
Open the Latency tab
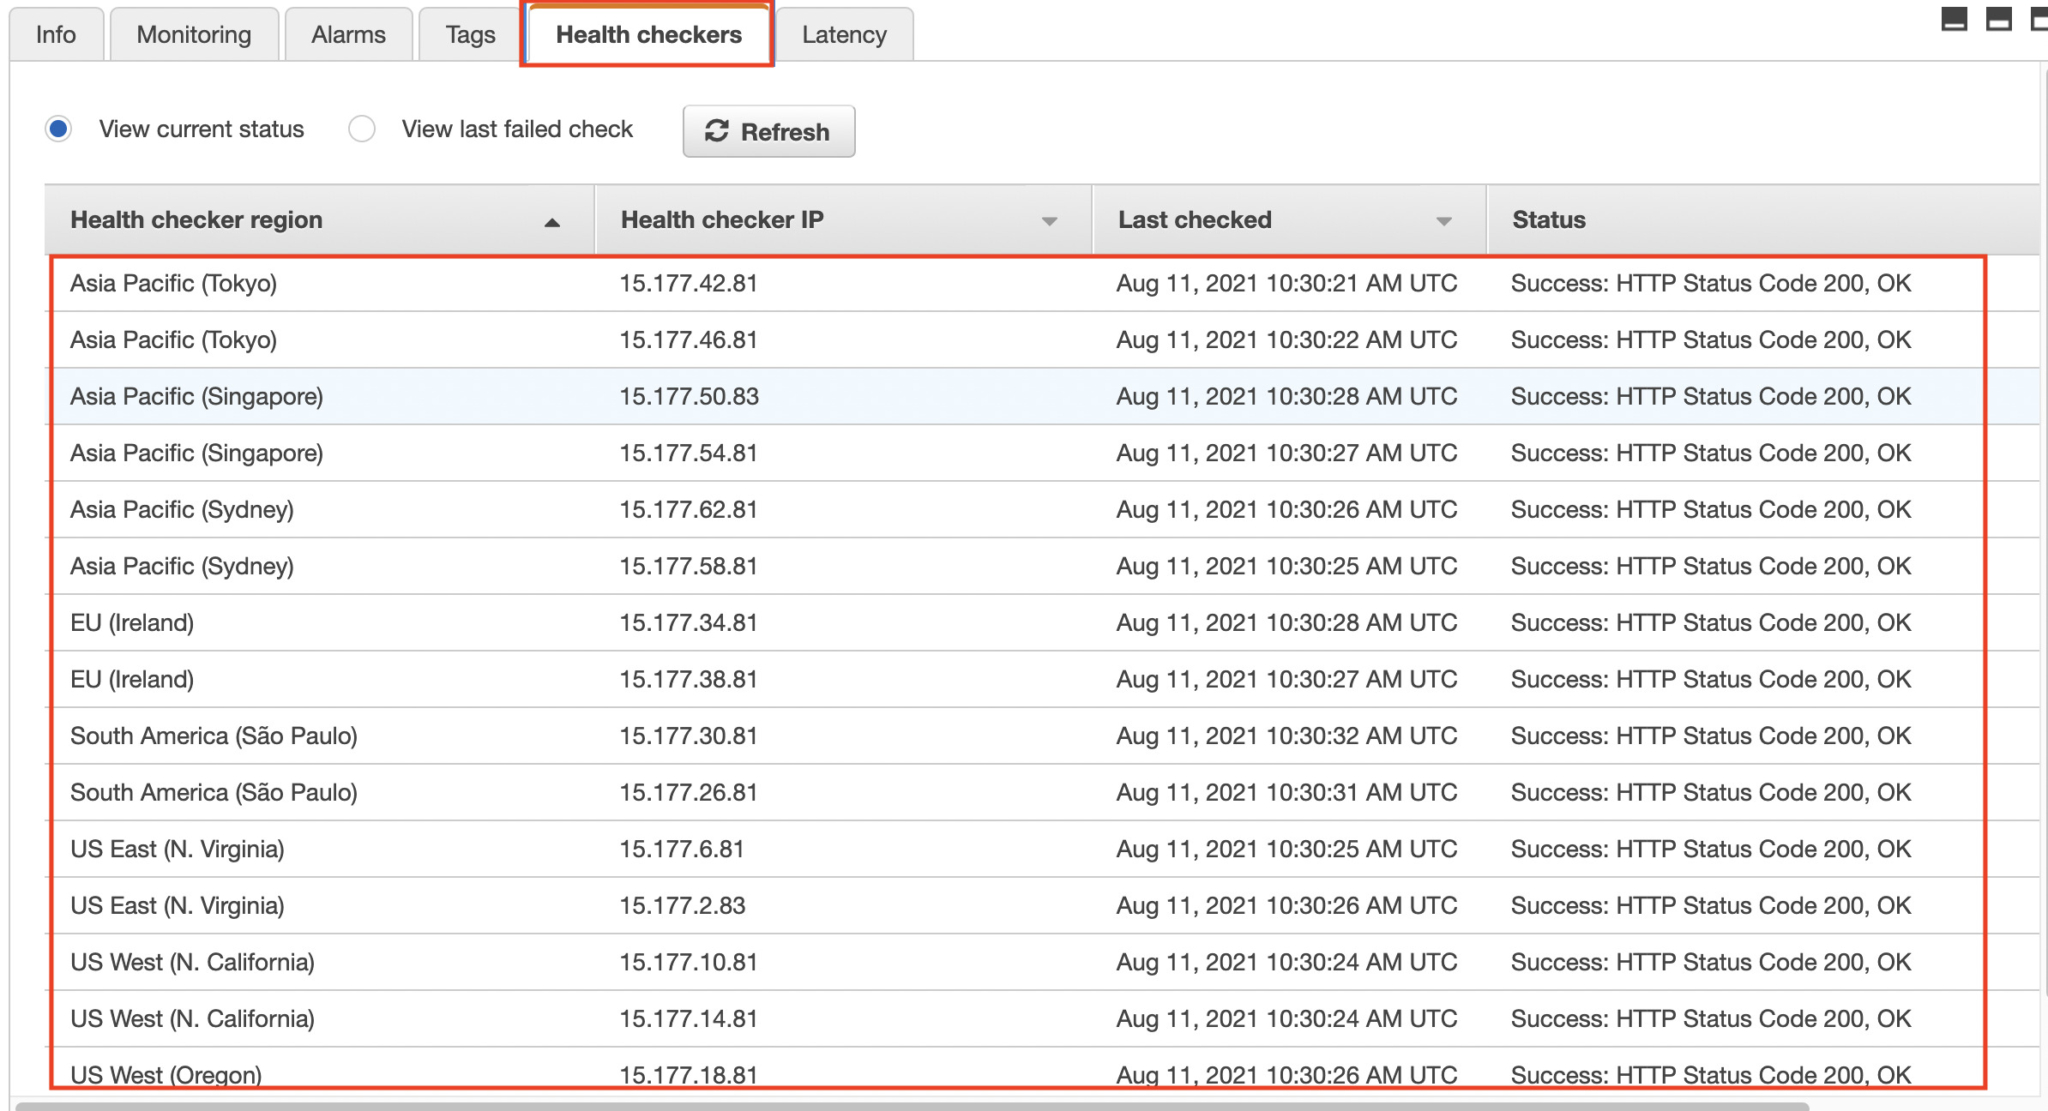pos(844,35)
